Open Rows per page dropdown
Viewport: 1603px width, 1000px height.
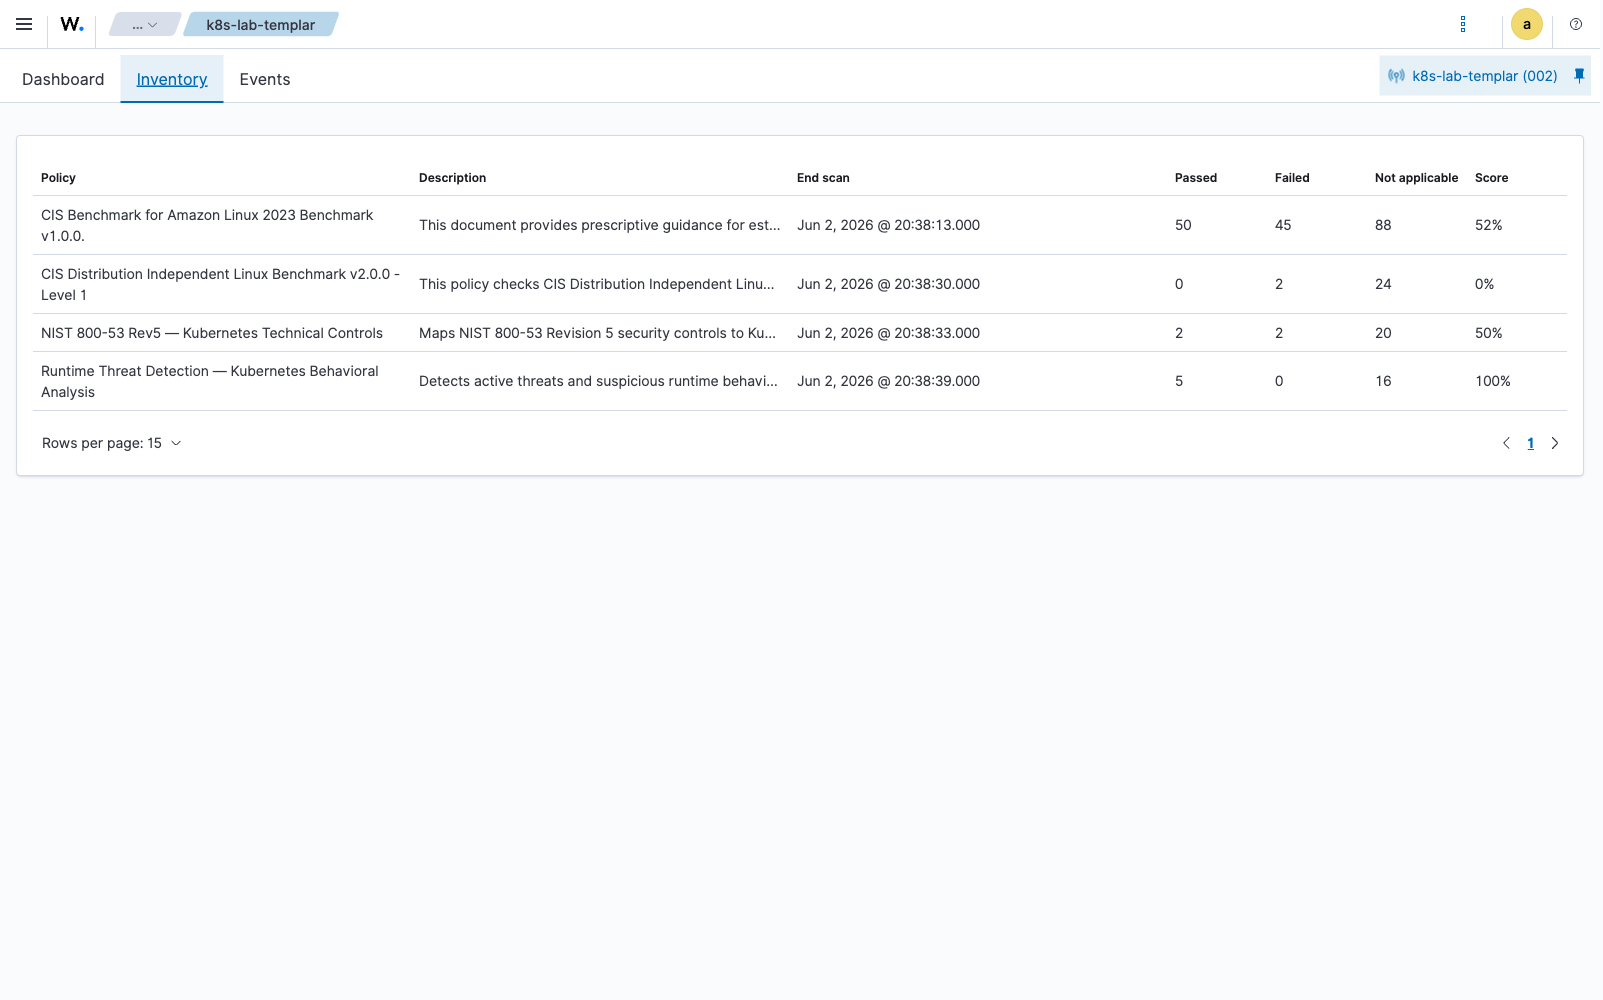(112, 443)
